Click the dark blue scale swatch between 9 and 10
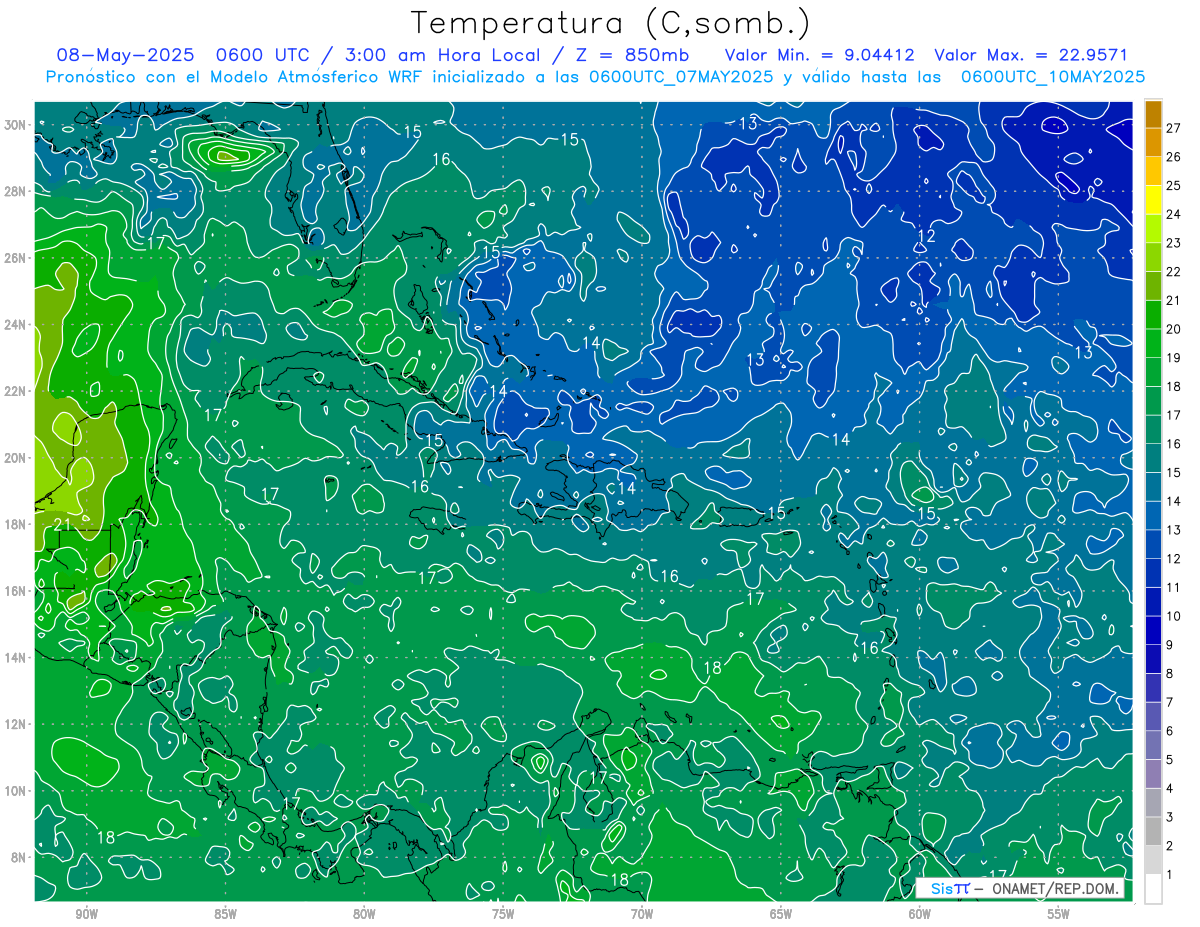 1153,630
